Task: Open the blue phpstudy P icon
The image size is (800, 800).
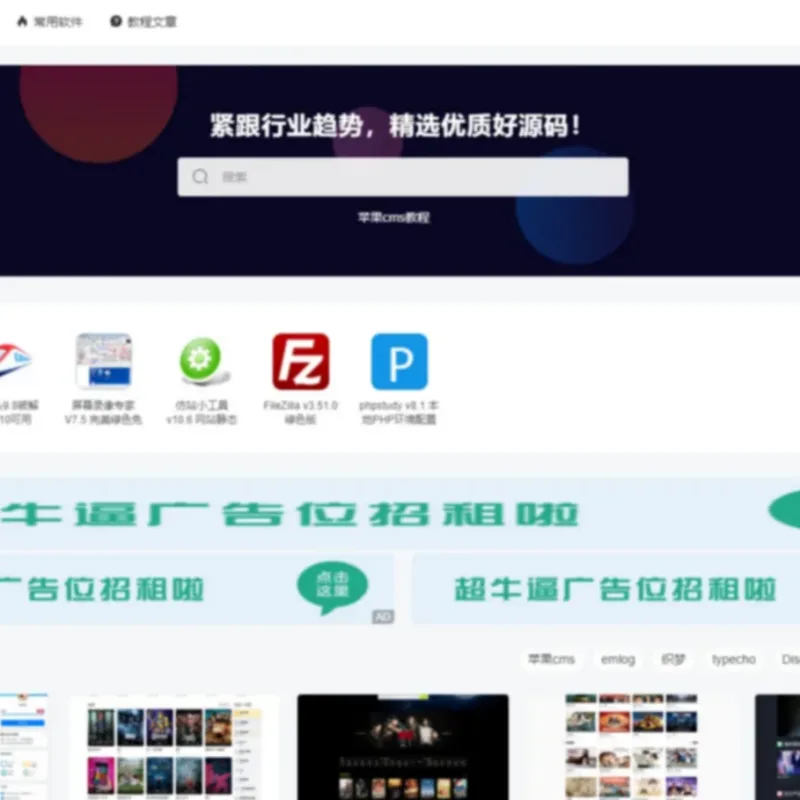Action: (399, 361)
